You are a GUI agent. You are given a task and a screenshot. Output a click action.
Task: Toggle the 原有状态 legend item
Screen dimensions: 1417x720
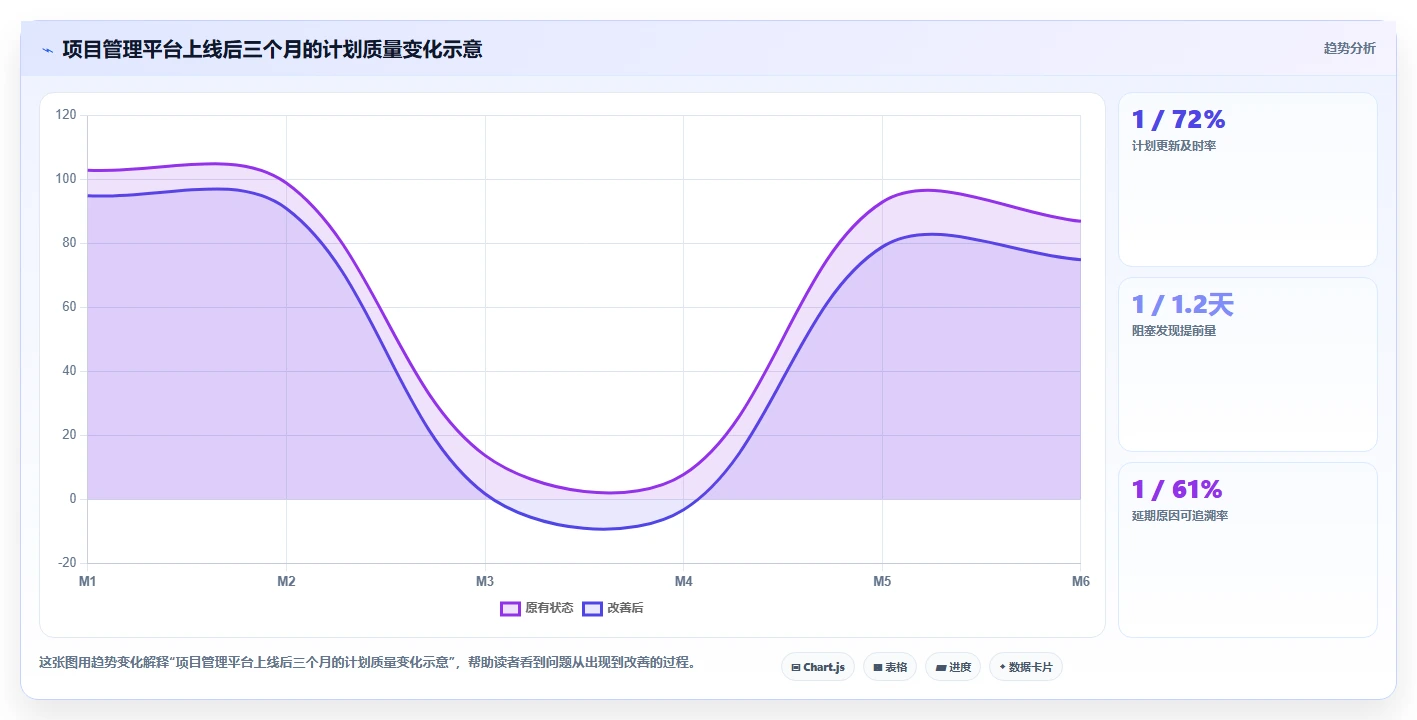coord(537,608)
